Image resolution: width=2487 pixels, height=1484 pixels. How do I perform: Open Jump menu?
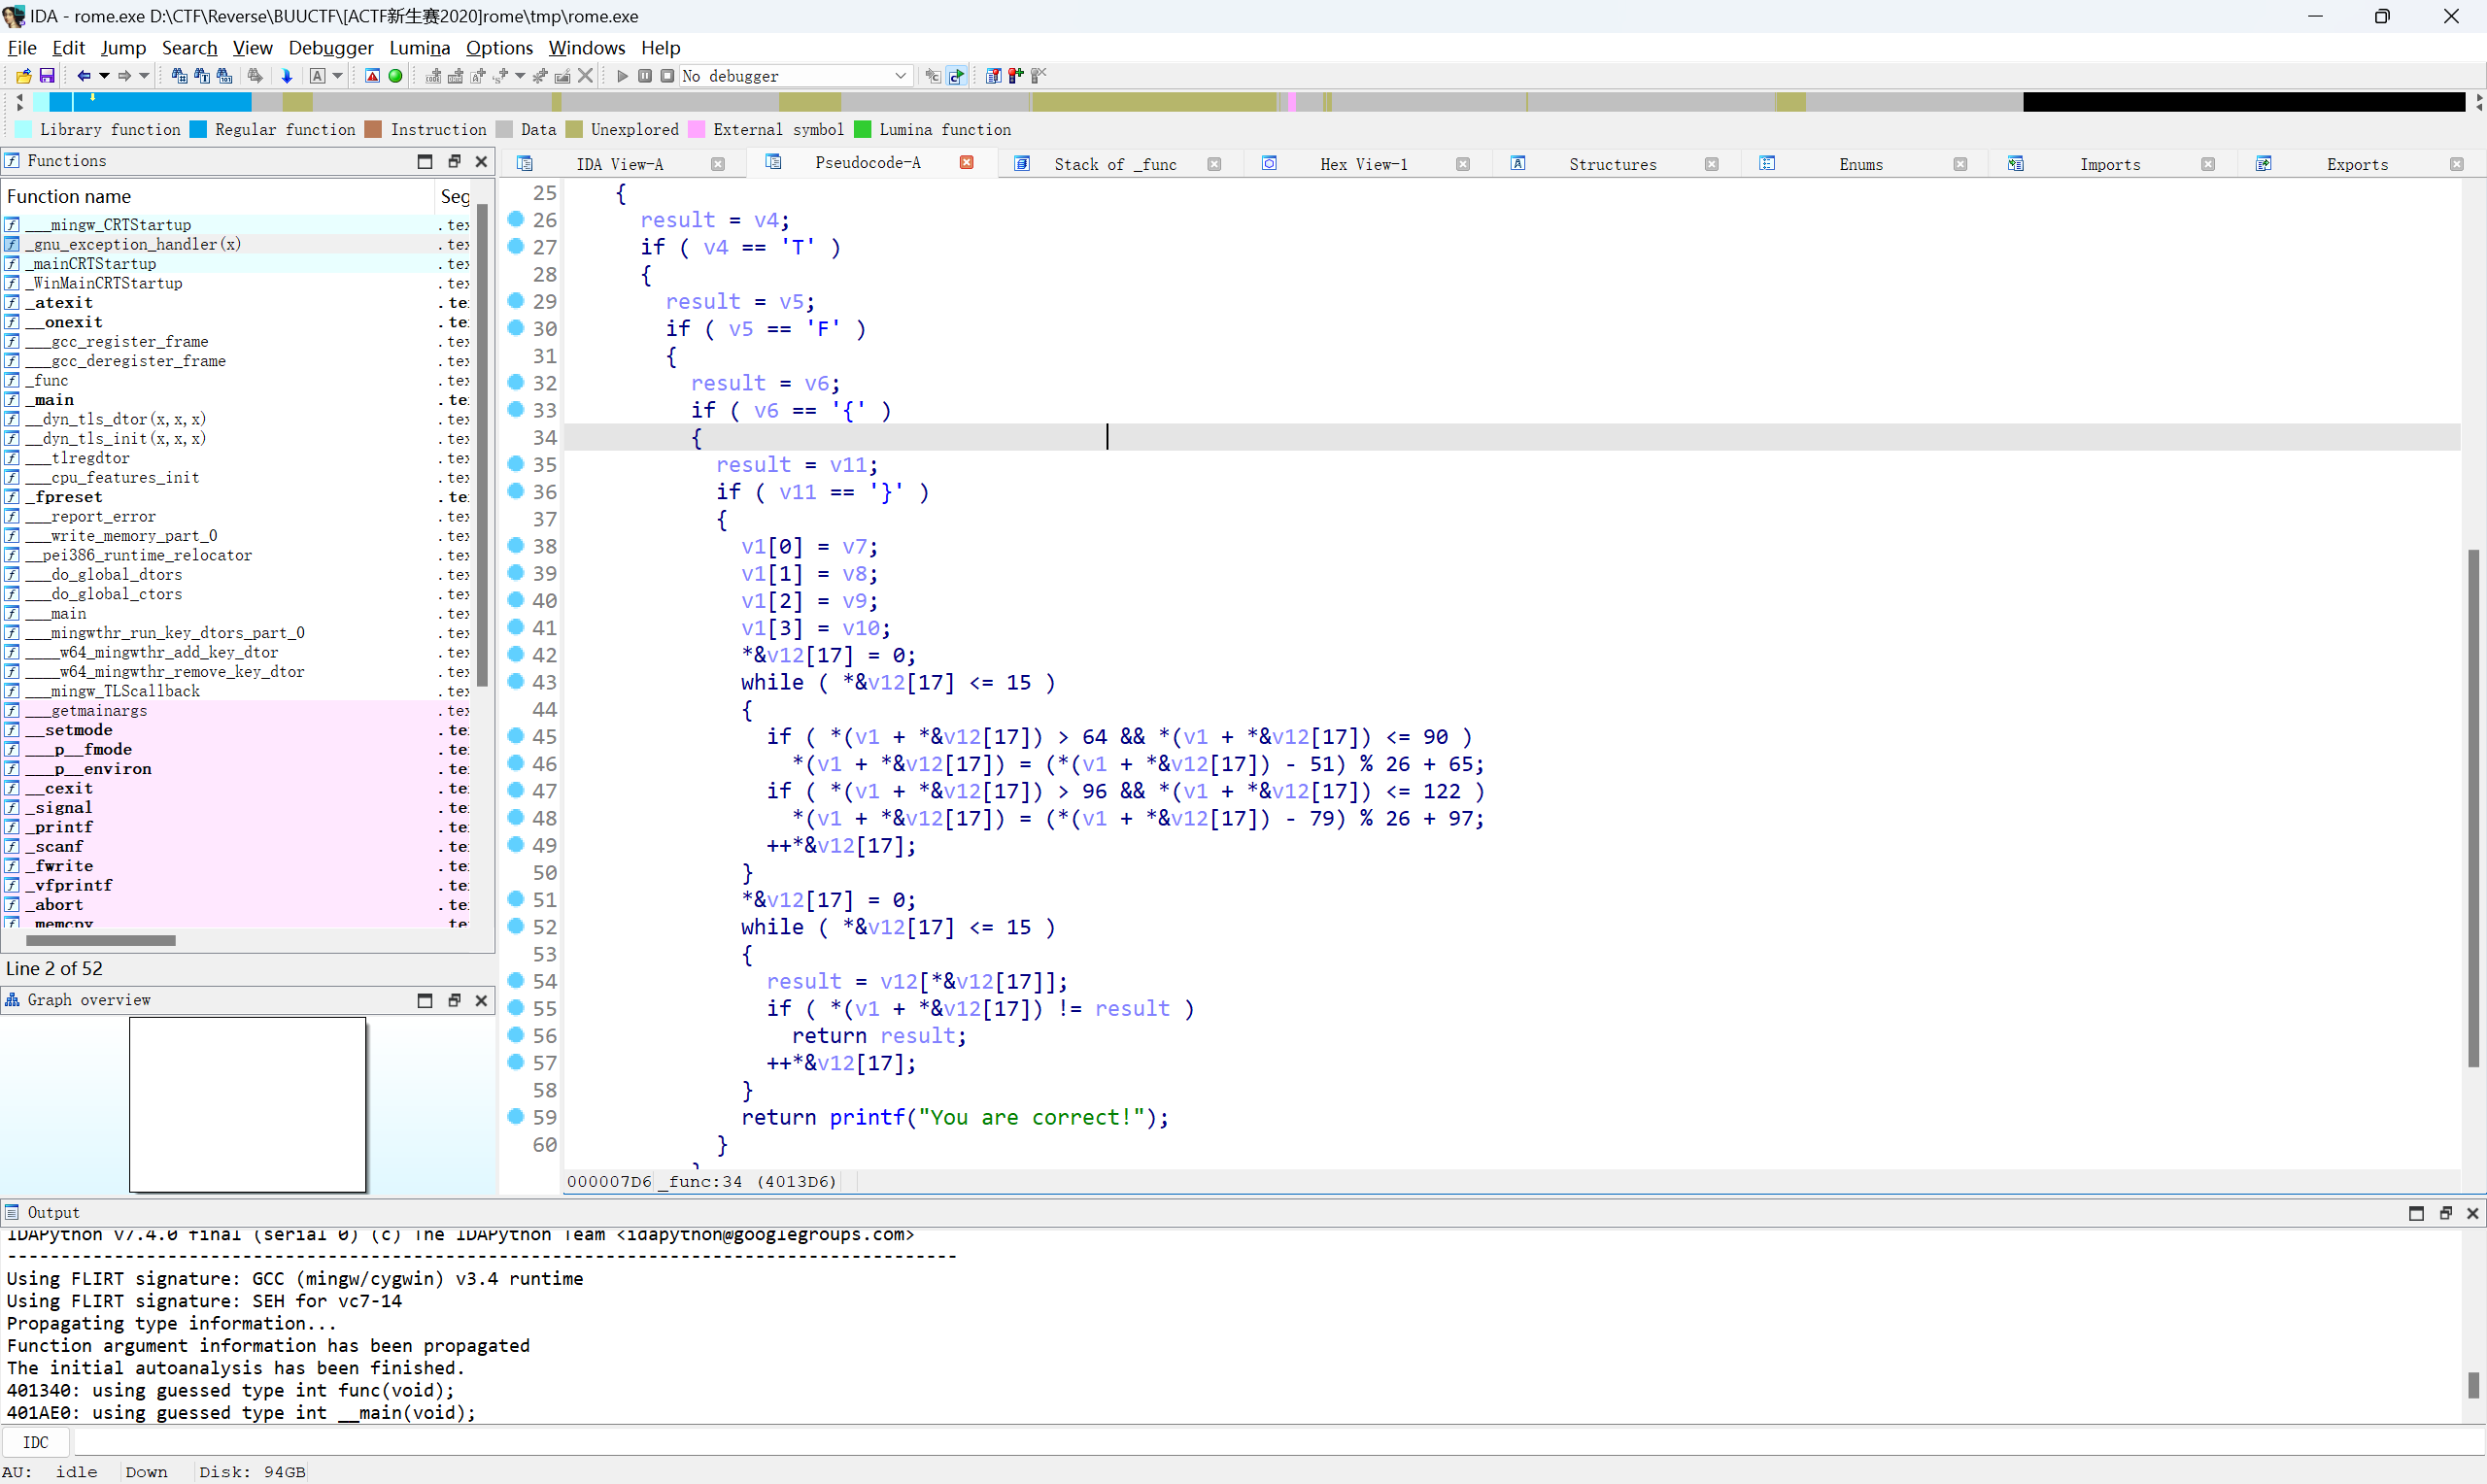(123, 47)
